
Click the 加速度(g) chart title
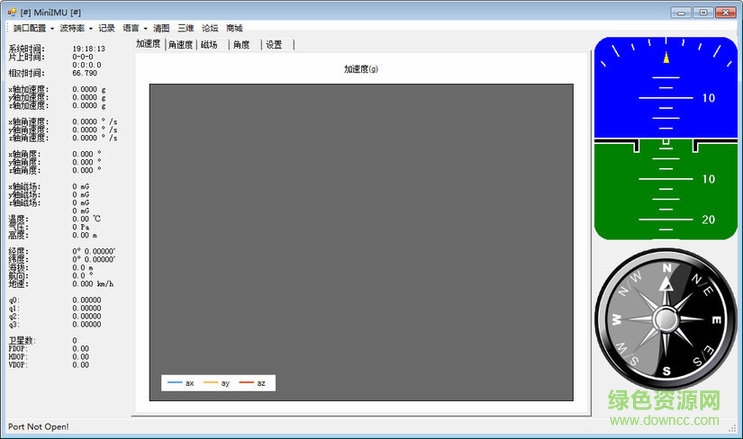click(361, 69)
